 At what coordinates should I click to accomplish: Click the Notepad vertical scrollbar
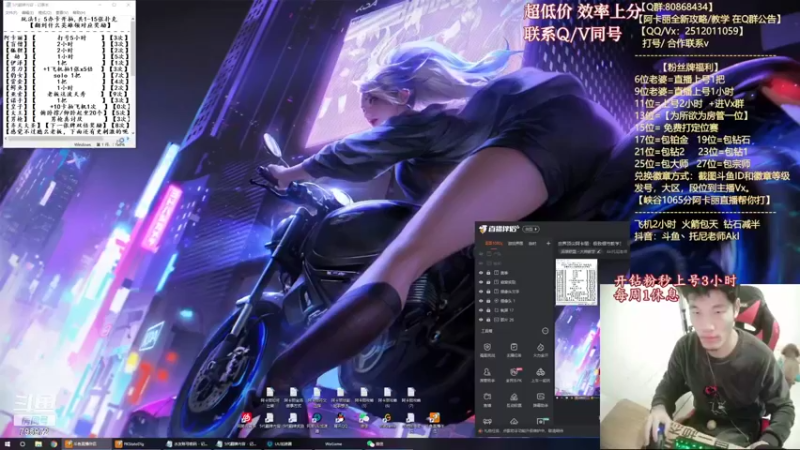[x=133, y=77]
